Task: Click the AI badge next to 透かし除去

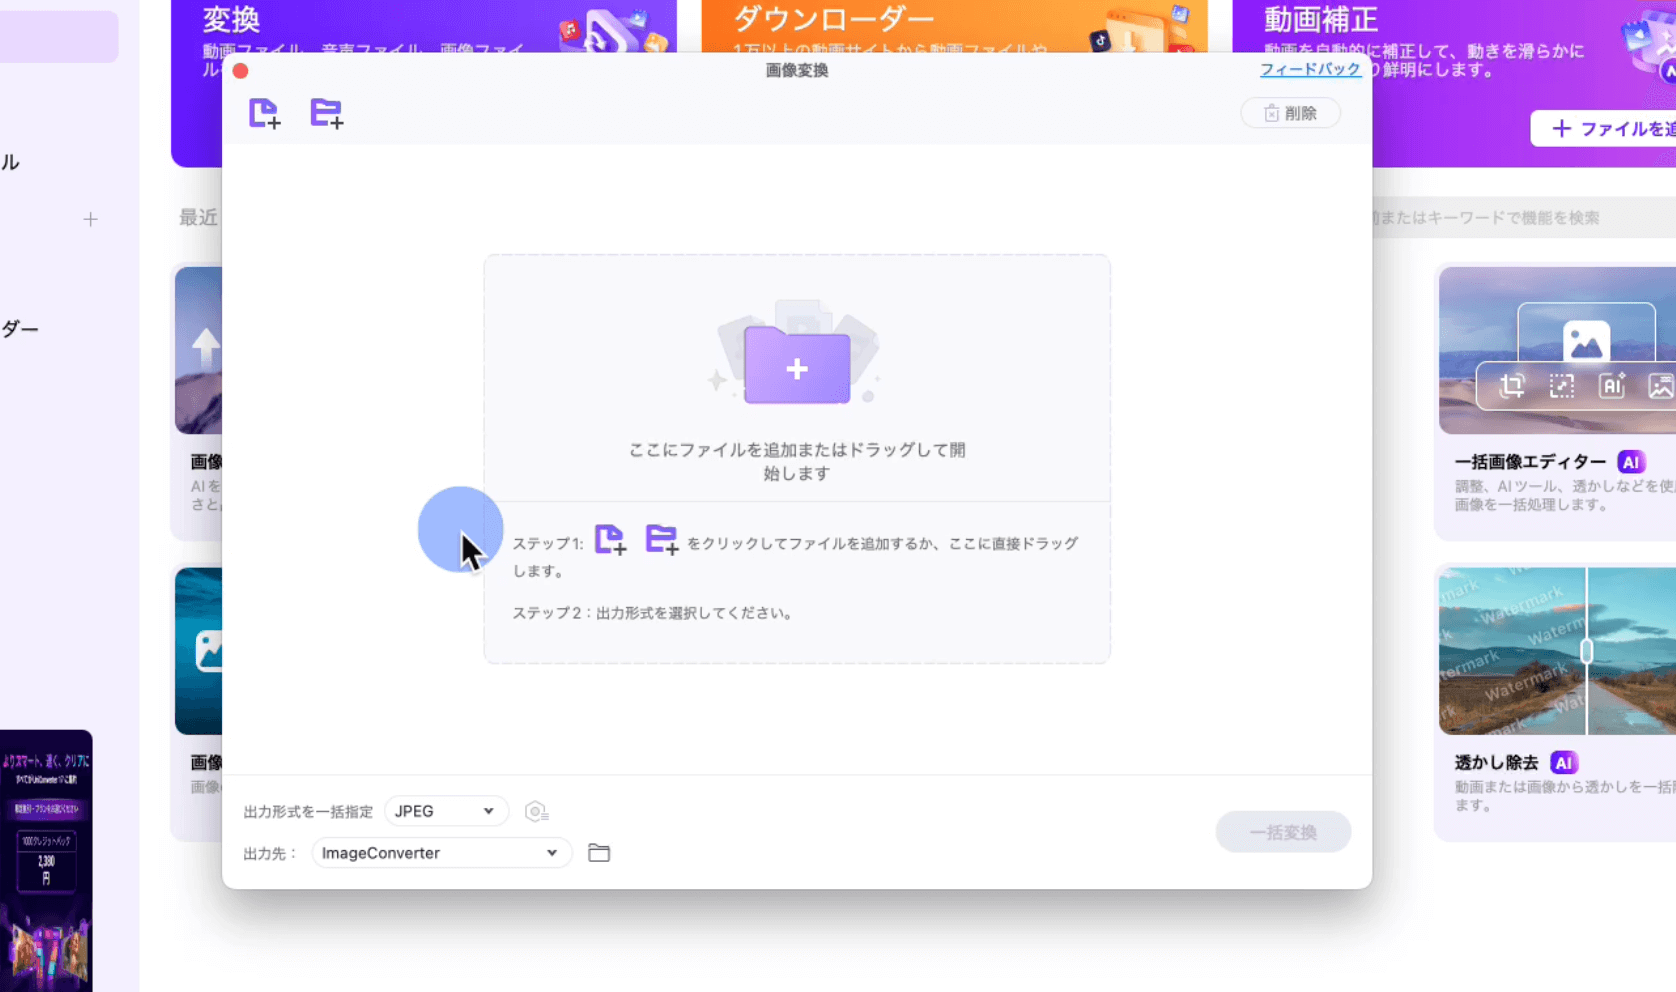Action: point(1562,761)
